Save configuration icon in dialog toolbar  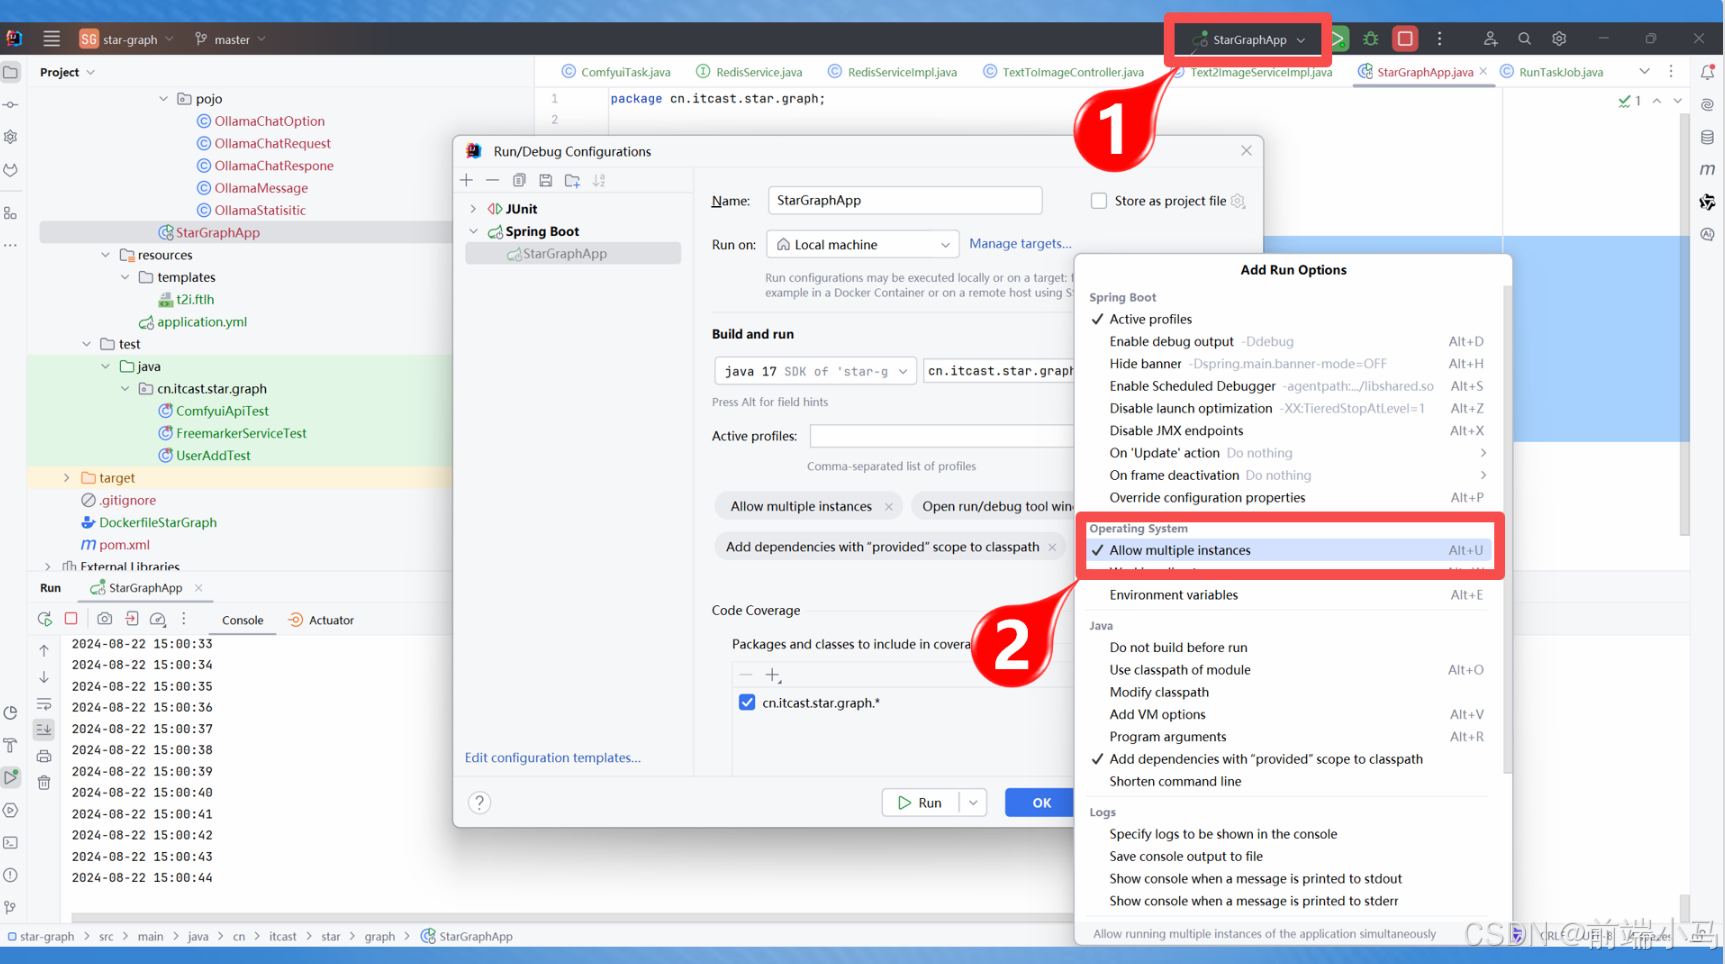tap(545, 180)
